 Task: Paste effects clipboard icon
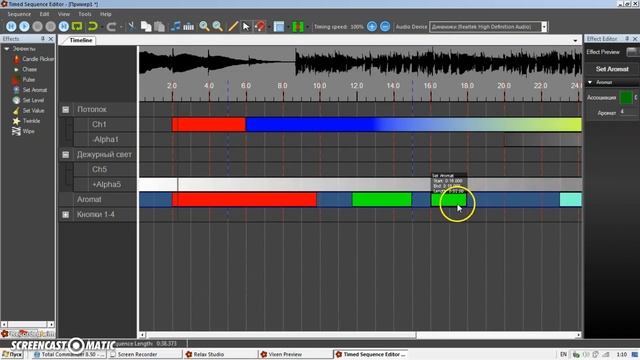point(159,27)
